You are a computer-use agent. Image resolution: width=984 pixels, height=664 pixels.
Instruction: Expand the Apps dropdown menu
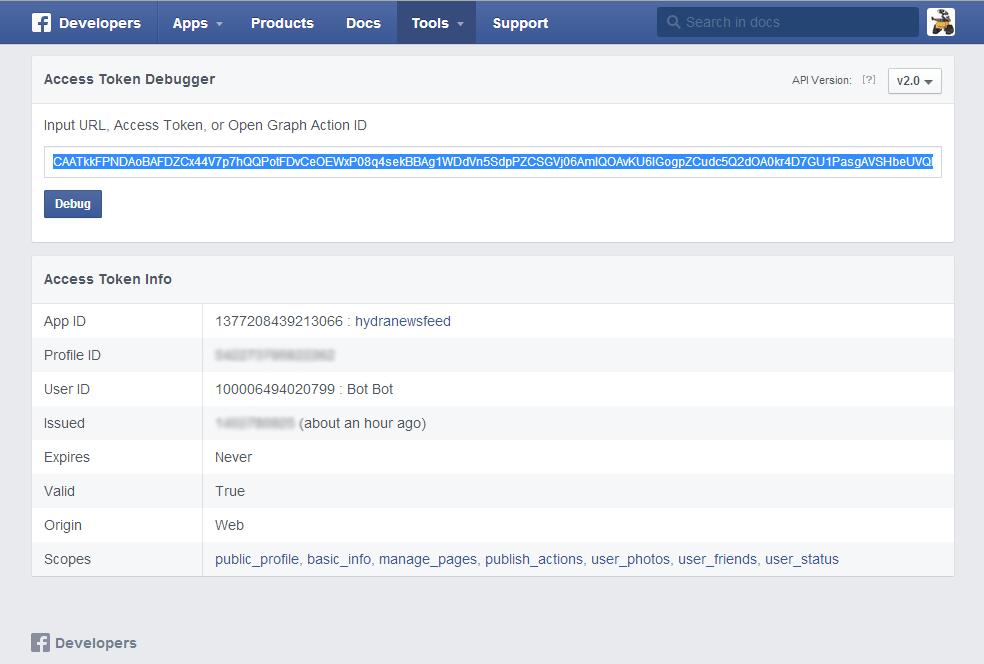click(198, 23)
